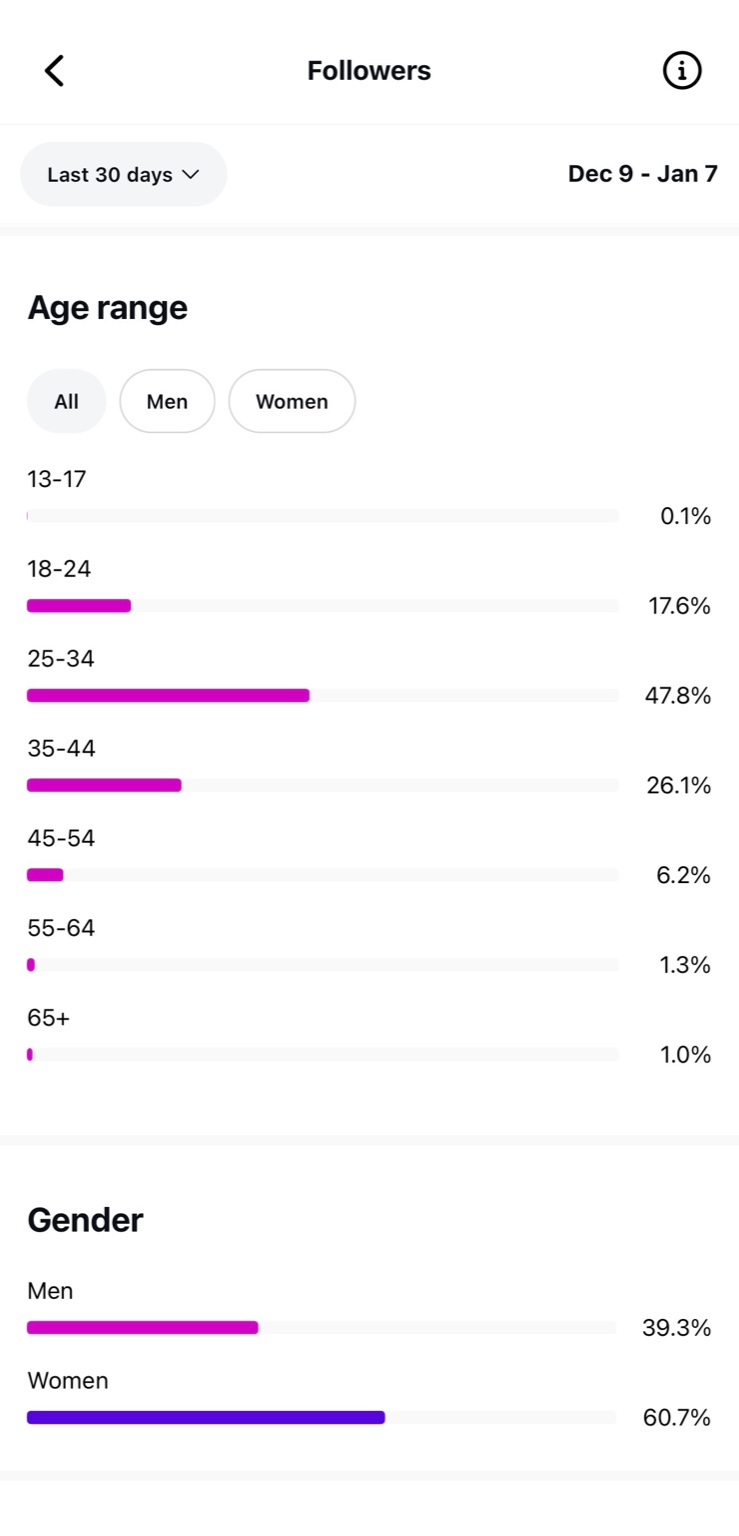Screen dimensions: 739x1536
Task: Expand the date range selector chevron
Action: click(x=192, y=174)
